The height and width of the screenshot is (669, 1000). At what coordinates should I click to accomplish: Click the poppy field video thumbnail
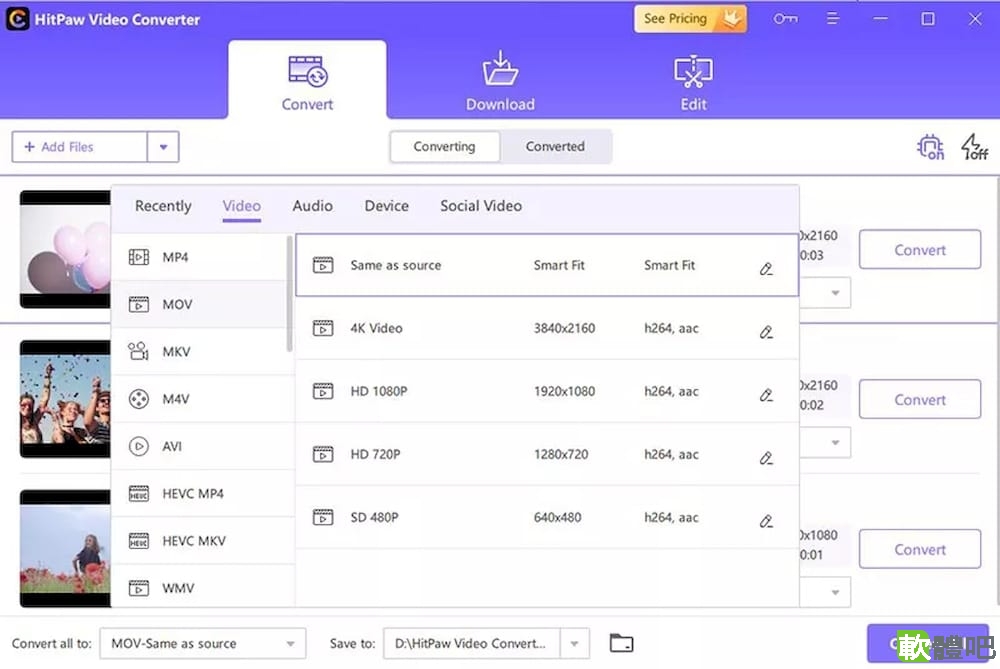click(x=65, y=548)
